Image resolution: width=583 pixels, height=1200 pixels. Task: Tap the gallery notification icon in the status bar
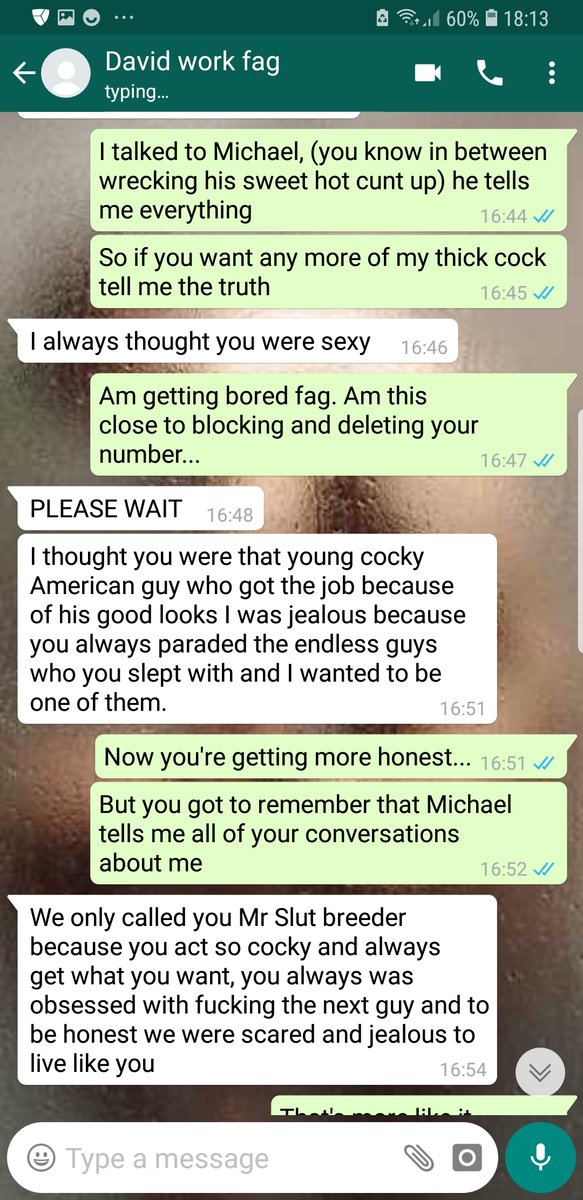[65, 18]
